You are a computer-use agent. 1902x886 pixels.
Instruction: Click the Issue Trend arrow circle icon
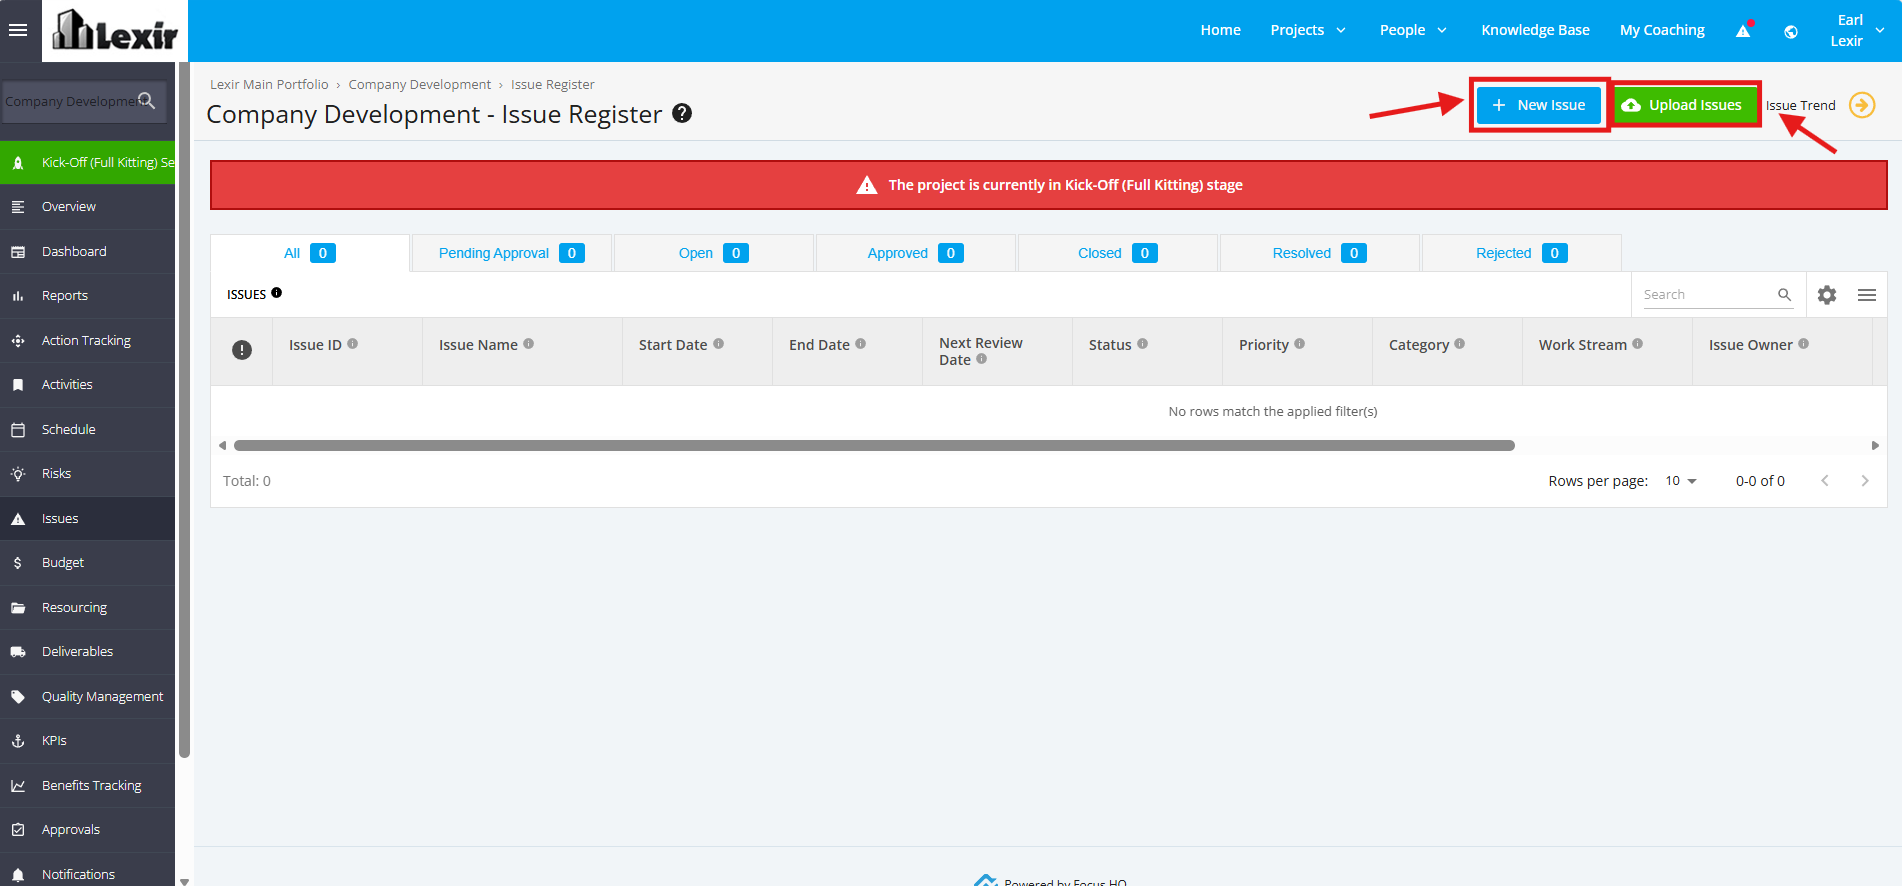[1862, 105]
